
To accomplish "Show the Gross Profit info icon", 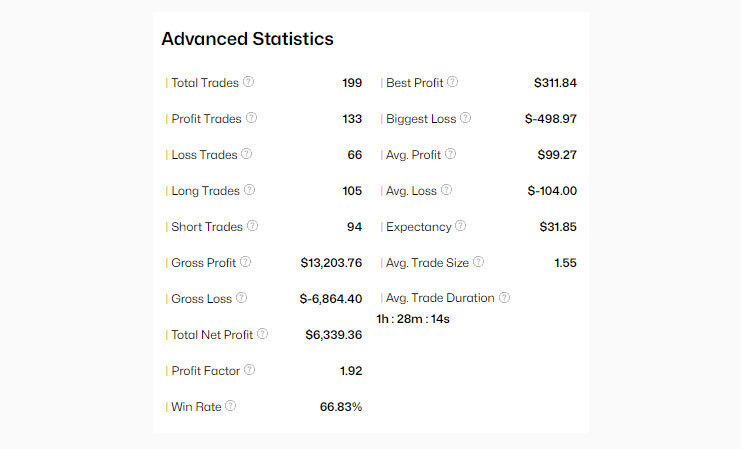I will 246,262.
